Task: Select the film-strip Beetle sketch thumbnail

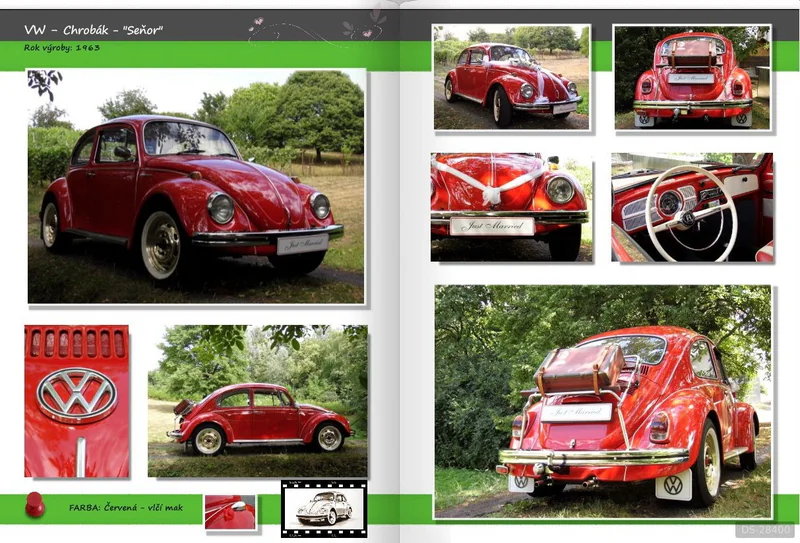Action: [x=324, y=509]
